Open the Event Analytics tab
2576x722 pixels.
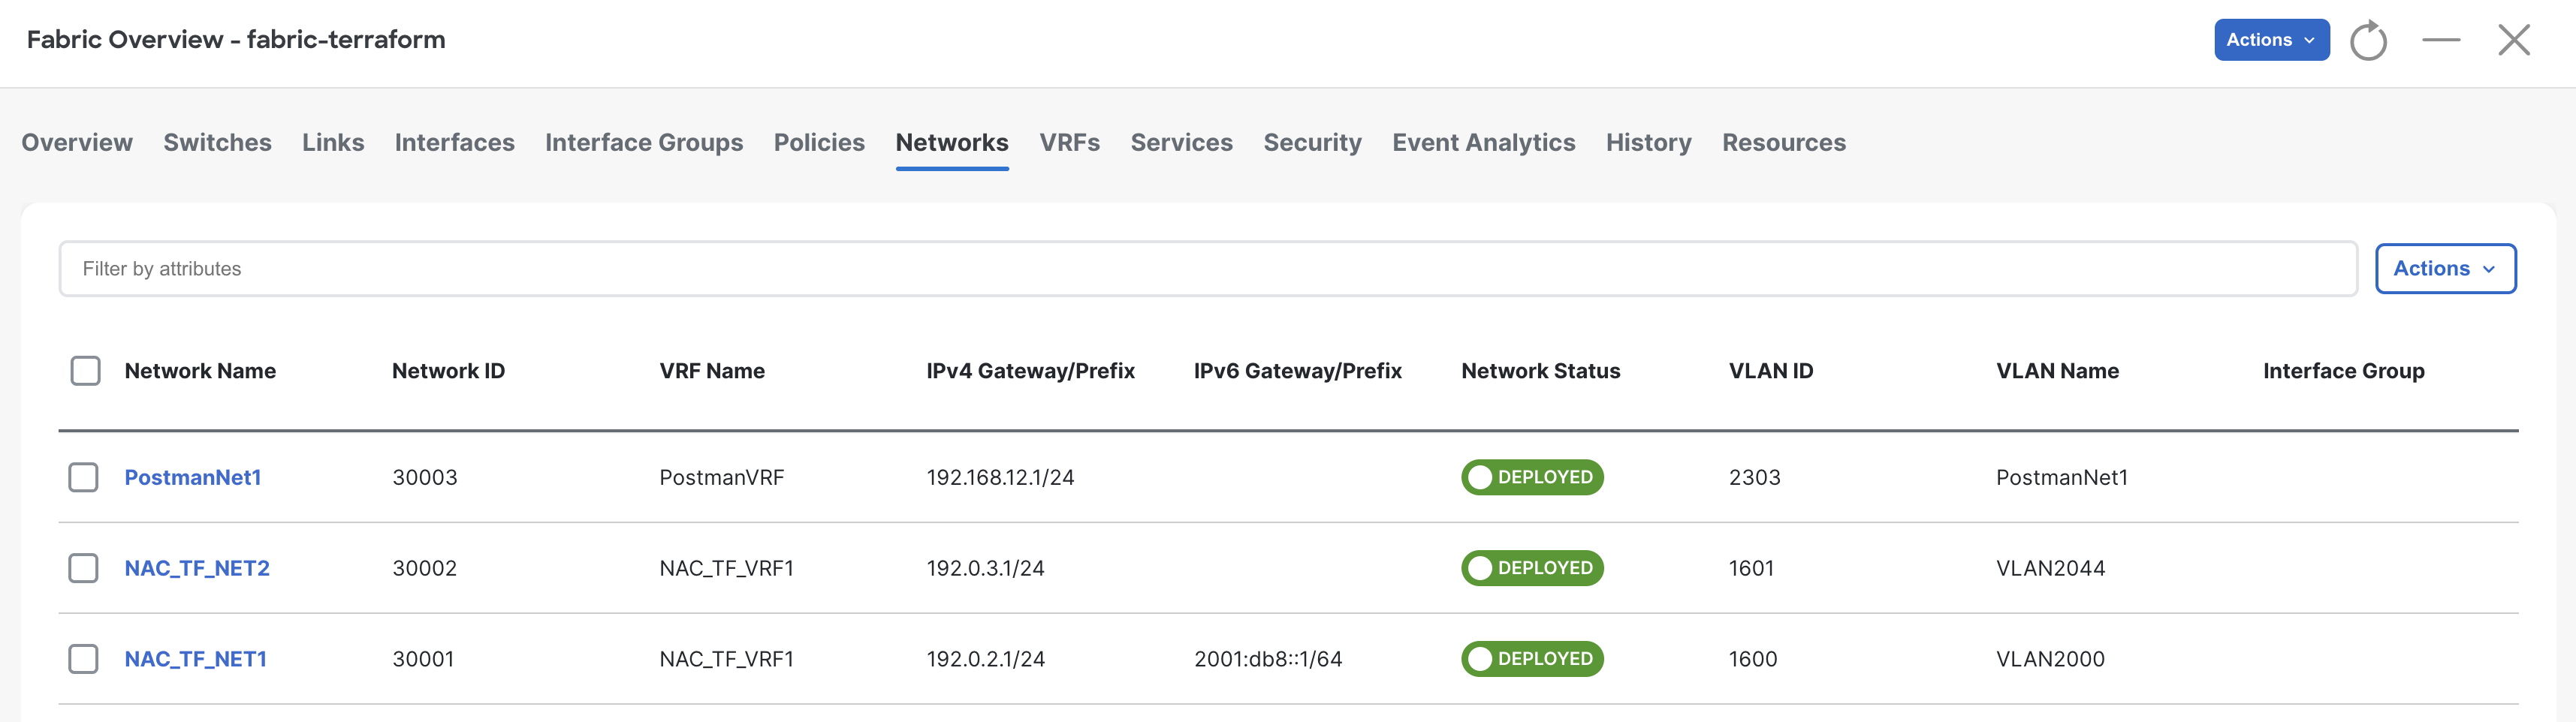1483,143
